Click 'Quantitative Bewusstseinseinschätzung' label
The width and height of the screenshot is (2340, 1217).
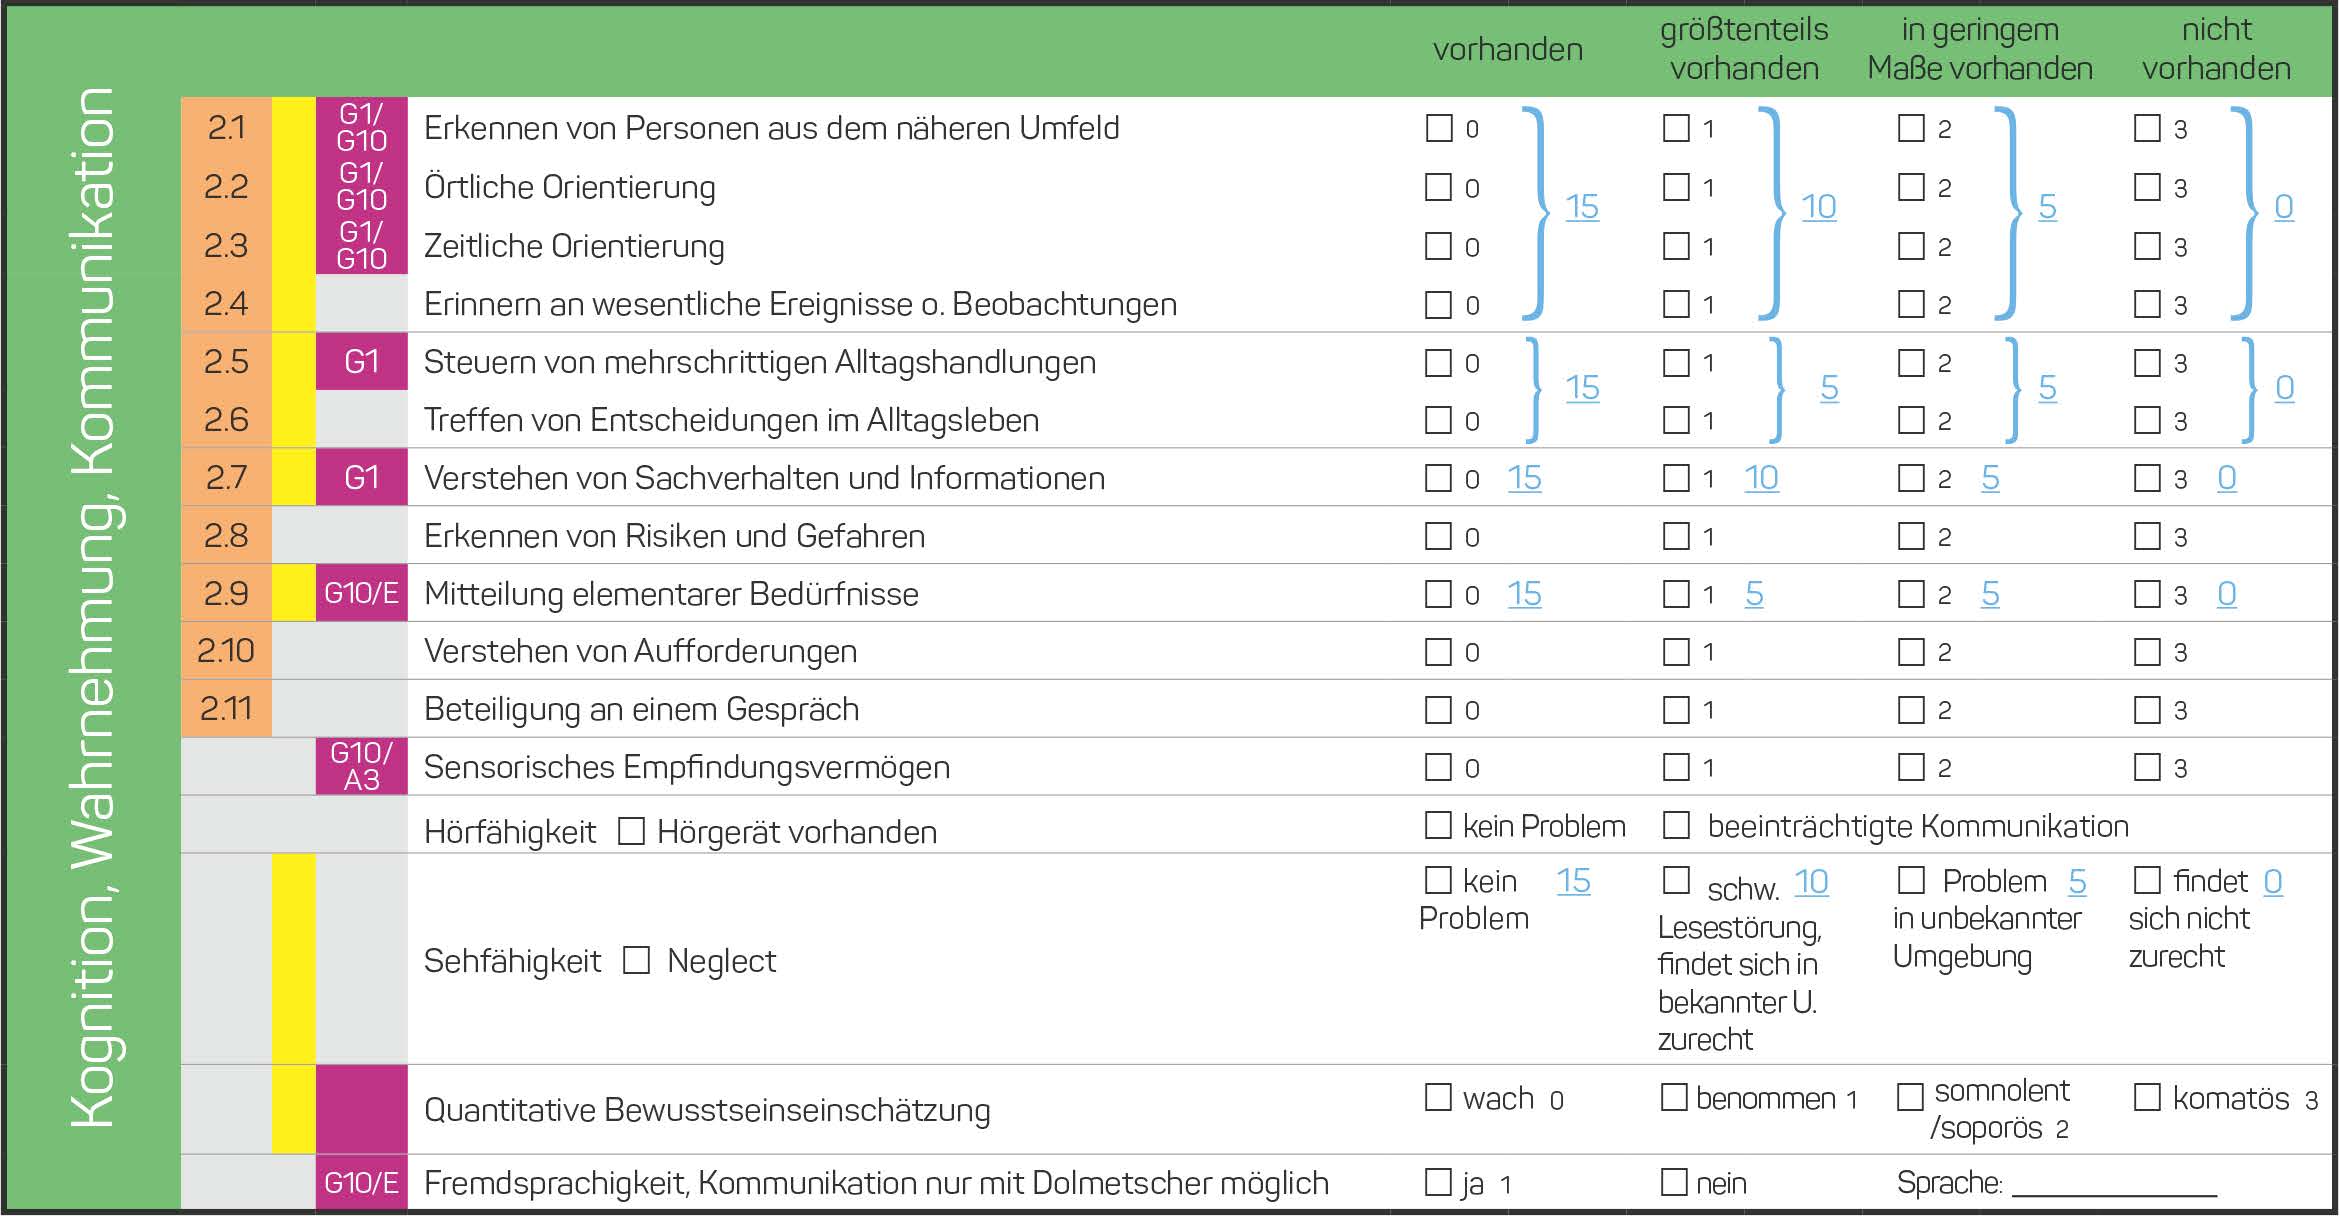tap(707, 1110)
